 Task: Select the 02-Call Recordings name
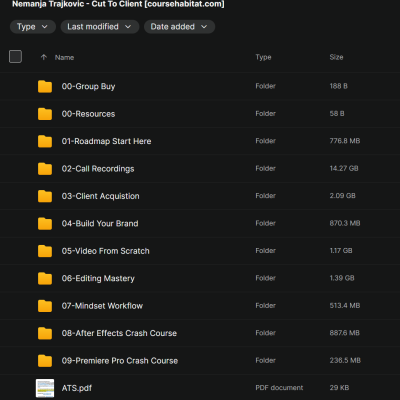point(98,169)
